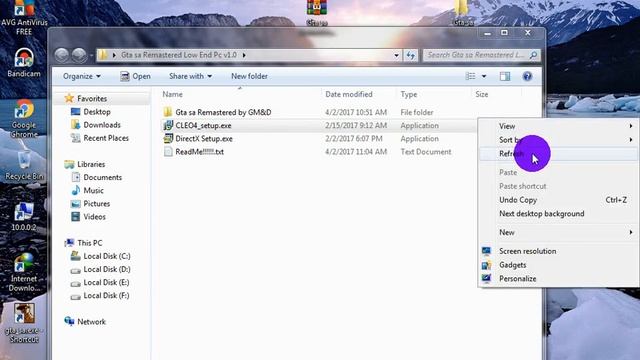The image size is (640, 360).
Task: Click the New folder toolbar button
Action: [x=249, y=76]
